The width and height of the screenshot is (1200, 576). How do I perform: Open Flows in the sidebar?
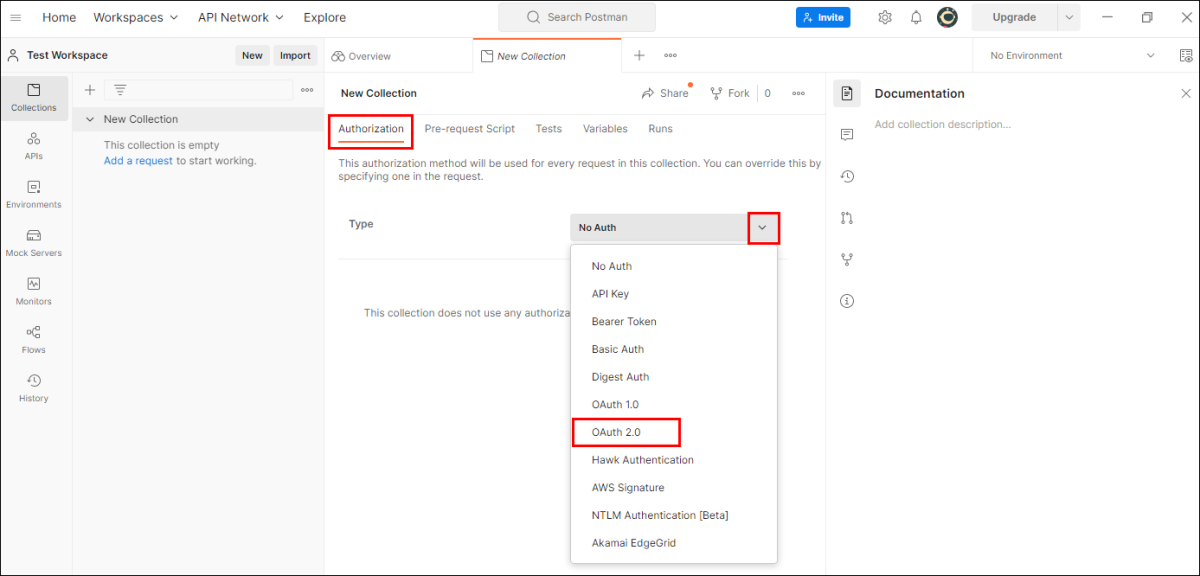(x=34, y=340)
